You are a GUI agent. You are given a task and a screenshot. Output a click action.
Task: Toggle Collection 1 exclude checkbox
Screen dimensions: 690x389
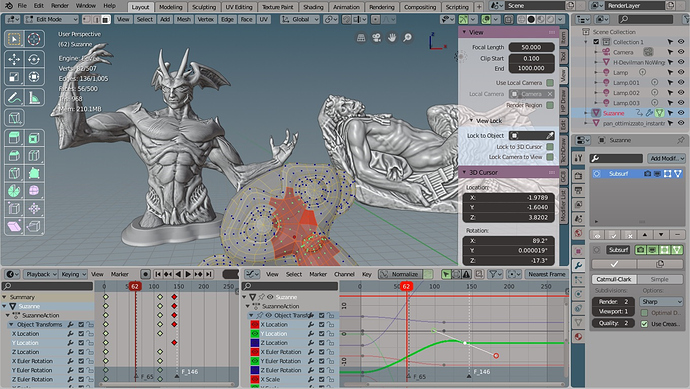(596, 42)
